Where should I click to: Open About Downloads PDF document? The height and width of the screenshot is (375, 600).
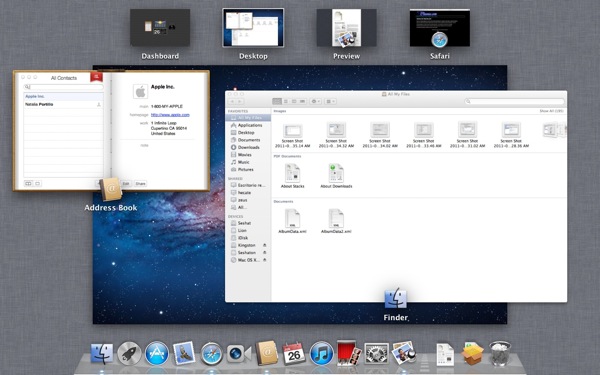point(336,176)
